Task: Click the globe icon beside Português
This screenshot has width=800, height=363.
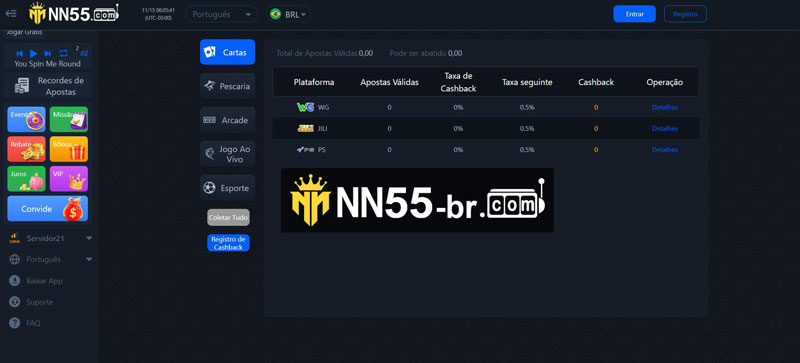Action: pyautogui.click(x=15, y=259)
